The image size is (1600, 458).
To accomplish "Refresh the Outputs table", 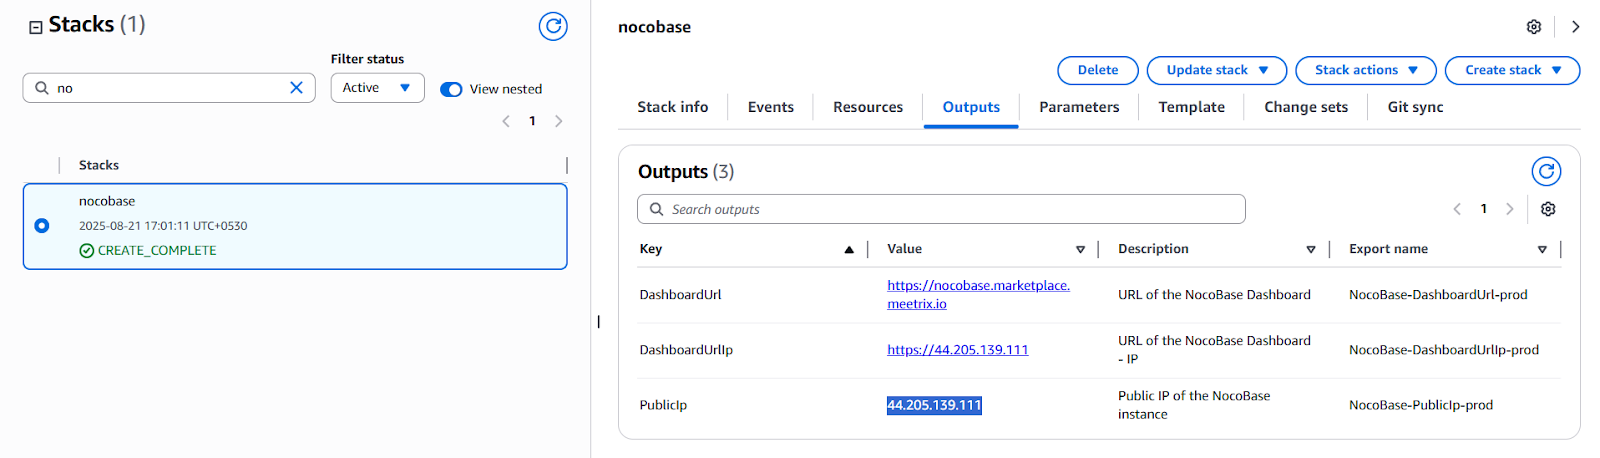I will [1546, 172].
